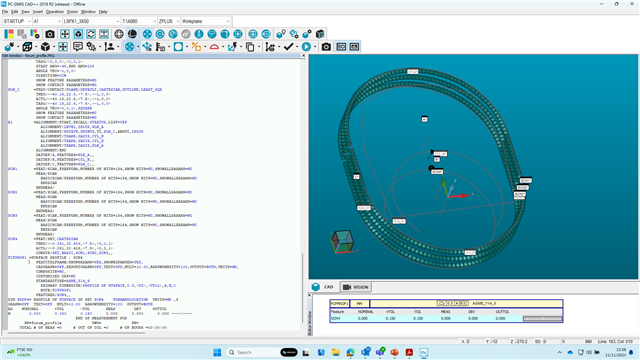Open the Help menu
Screen dimensions: 640x360
[x=103, y=12]
